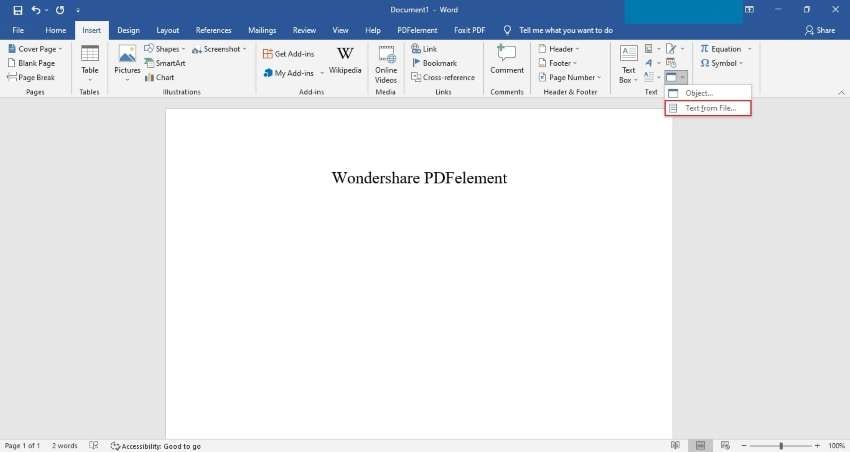Click the Share button

pyautogui.click(x=820, y=30)
